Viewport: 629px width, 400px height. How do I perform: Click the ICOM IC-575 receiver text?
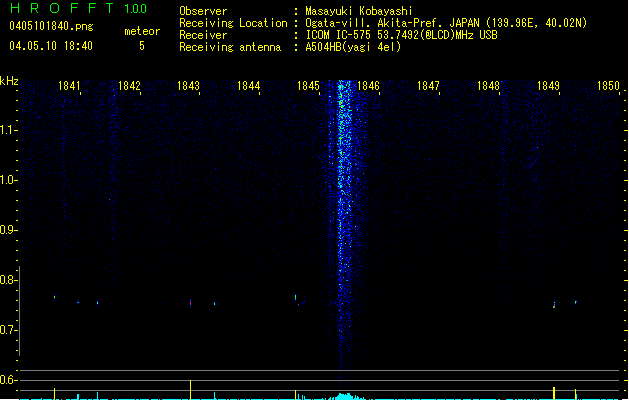point(401,35)
